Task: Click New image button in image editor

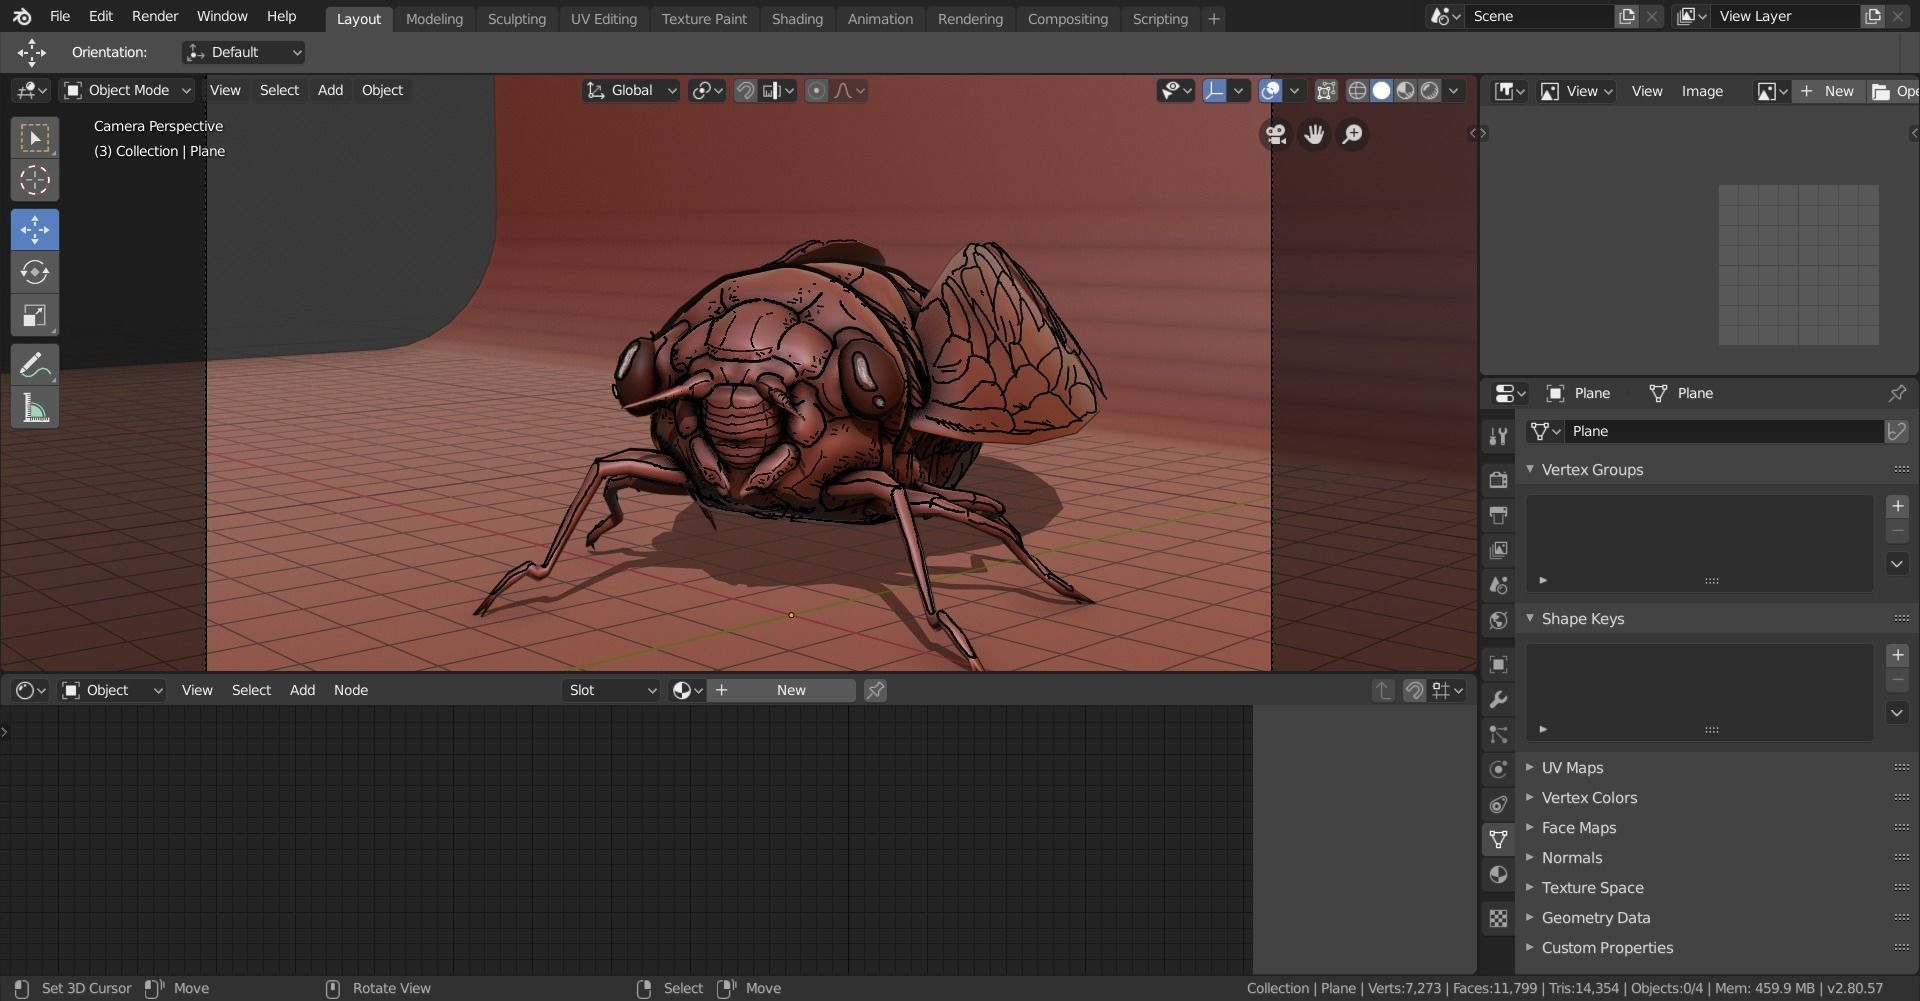Action: [1827, 91]
